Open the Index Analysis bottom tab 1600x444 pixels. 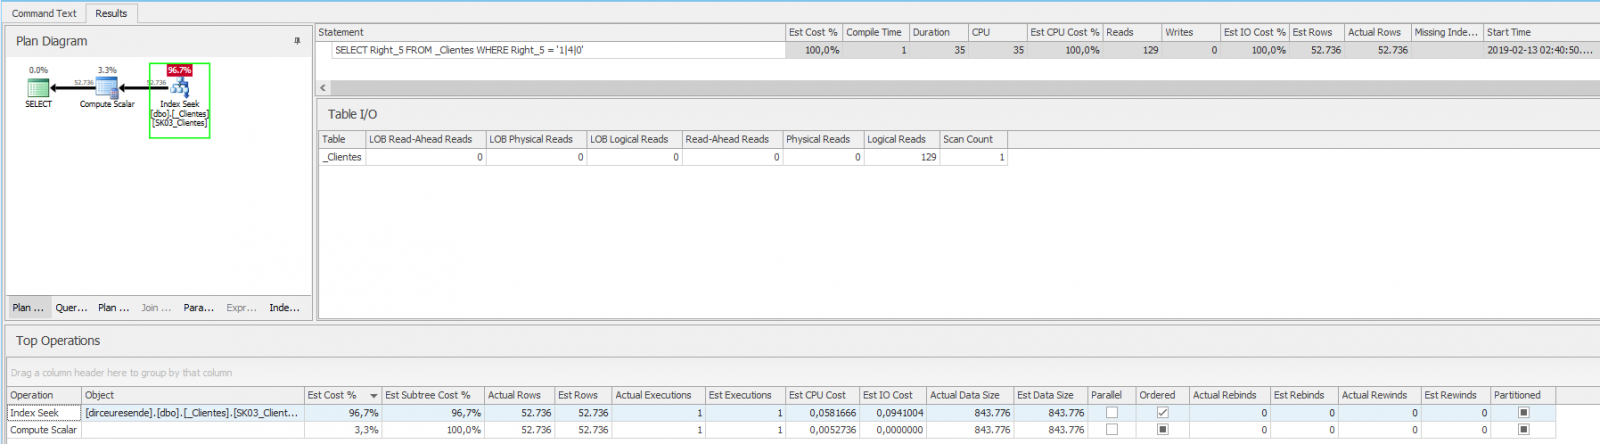click(x=284, y=308)
